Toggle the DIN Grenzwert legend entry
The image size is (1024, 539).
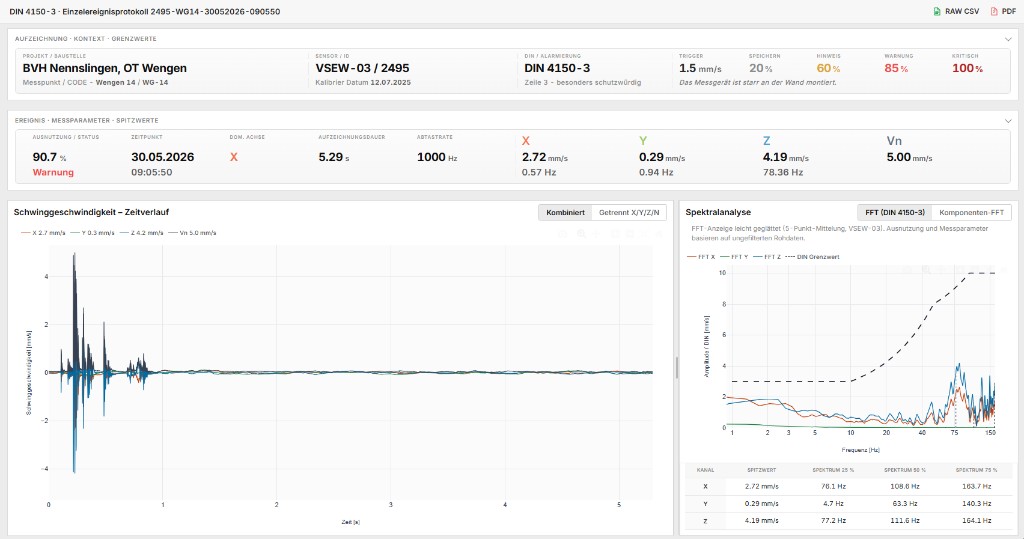coord(812,257)
